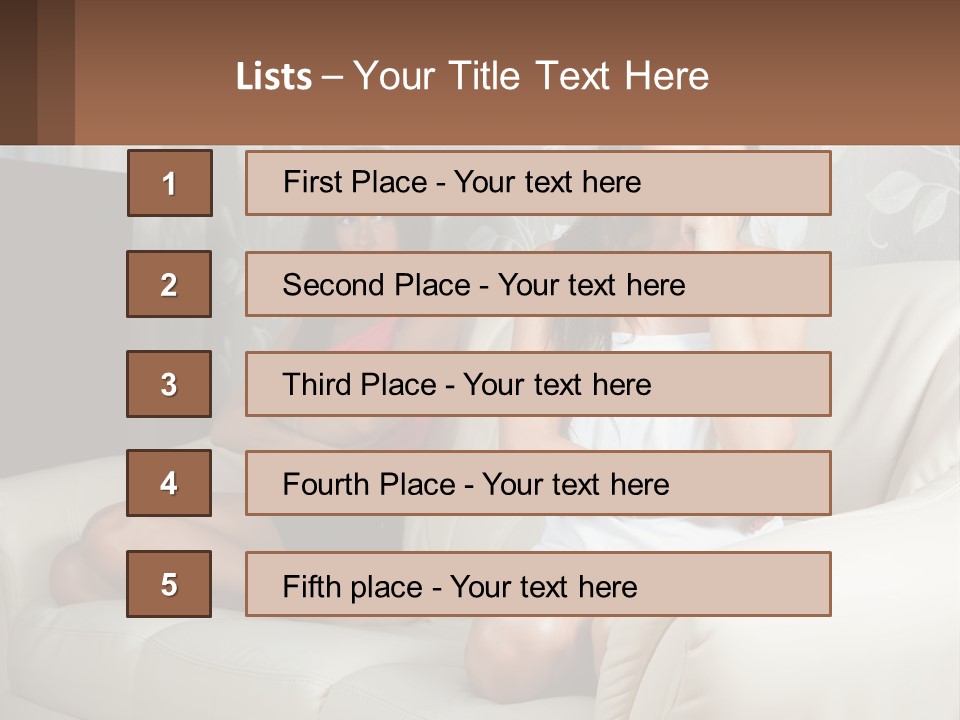Select the "Your Title Text Here" title text
The height and width of the screenshot is (720, 960).
(531, 76)
